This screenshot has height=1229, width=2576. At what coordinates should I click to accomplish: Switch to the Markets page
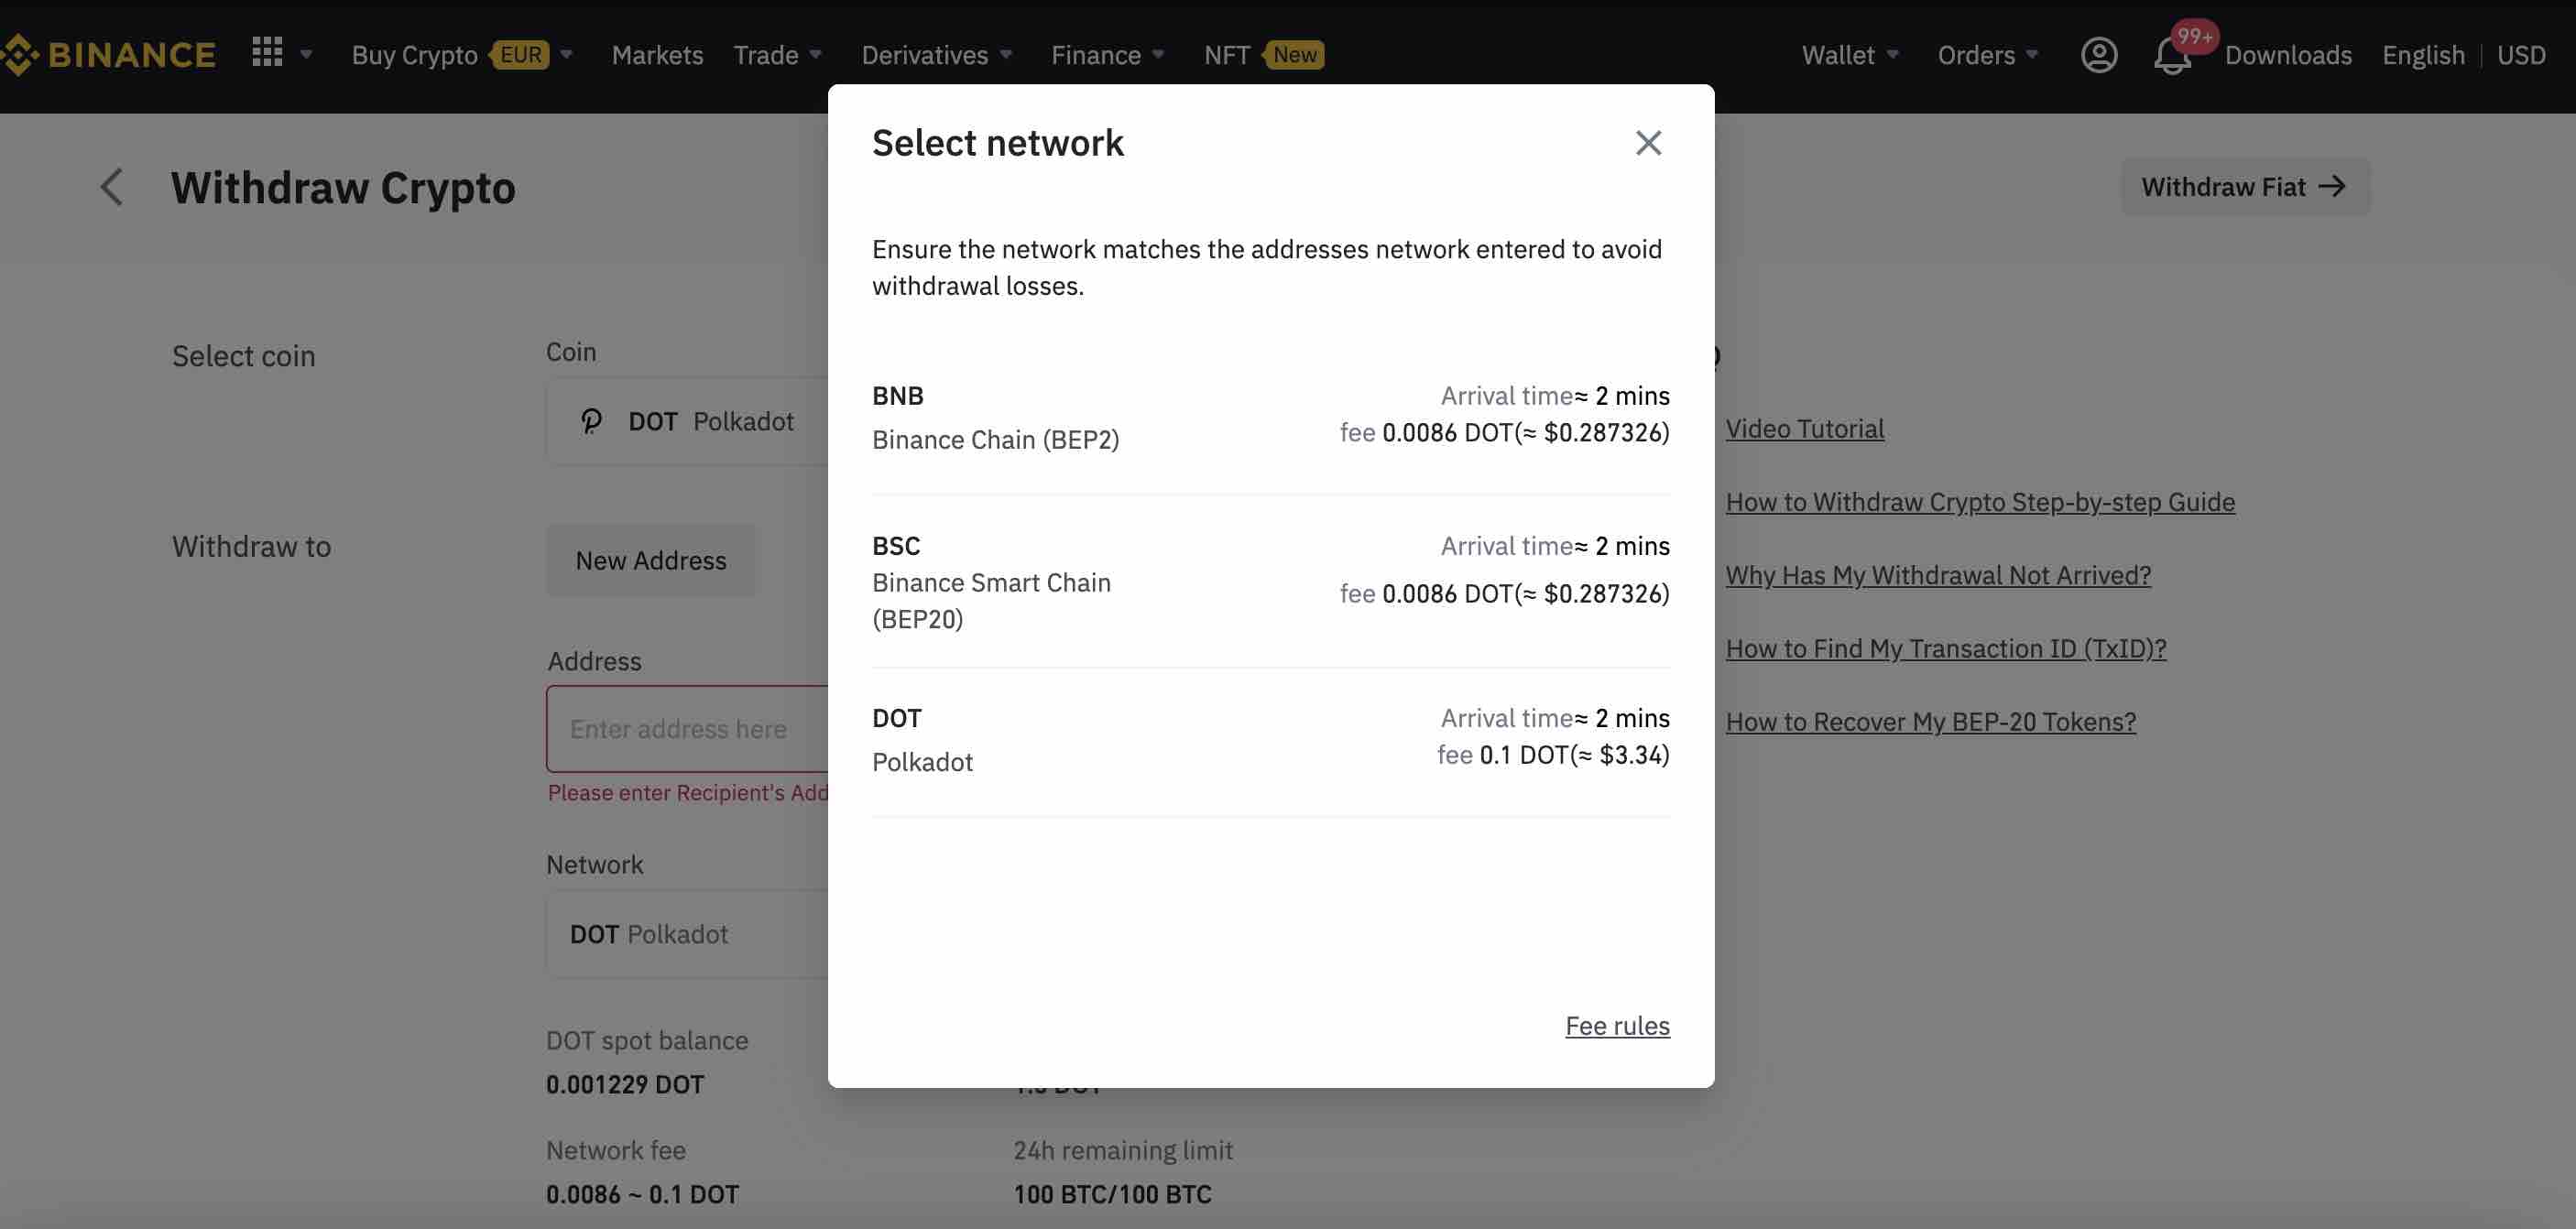[657, 55]
